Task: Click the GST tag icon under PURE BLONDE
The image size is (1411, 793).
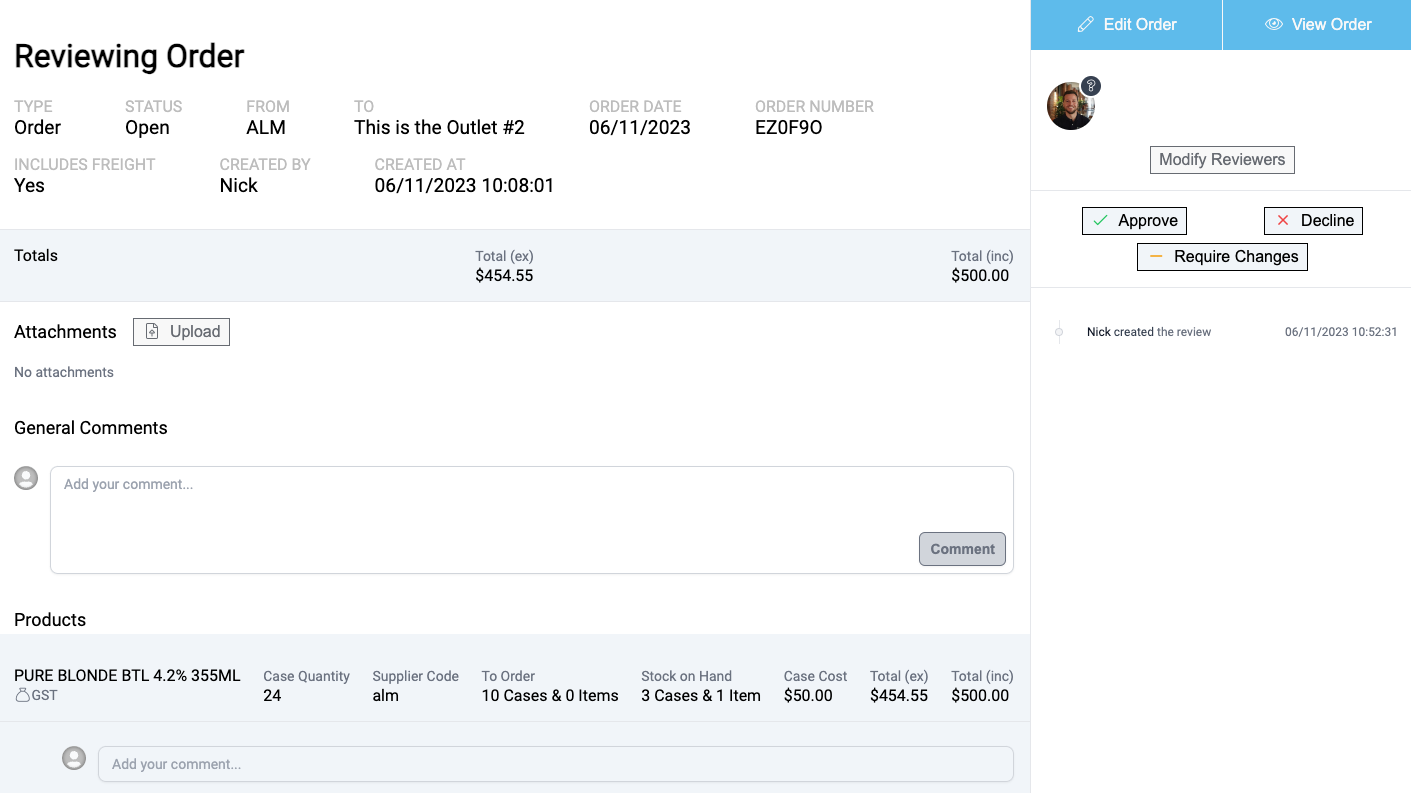Action: (x=21, y=695)
